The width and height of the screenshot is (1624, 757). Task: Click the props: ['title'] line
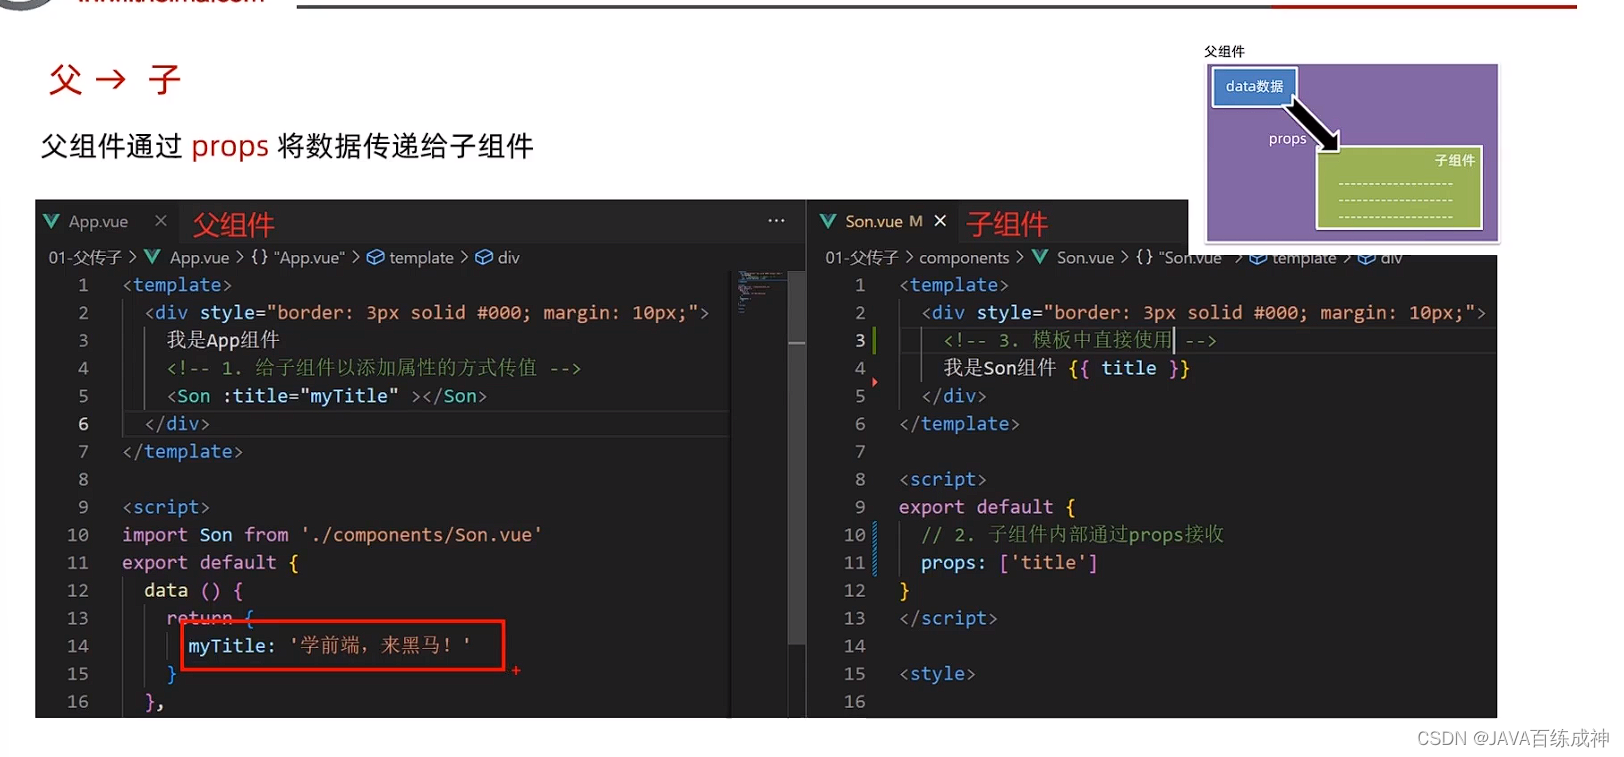(1009, 562)
